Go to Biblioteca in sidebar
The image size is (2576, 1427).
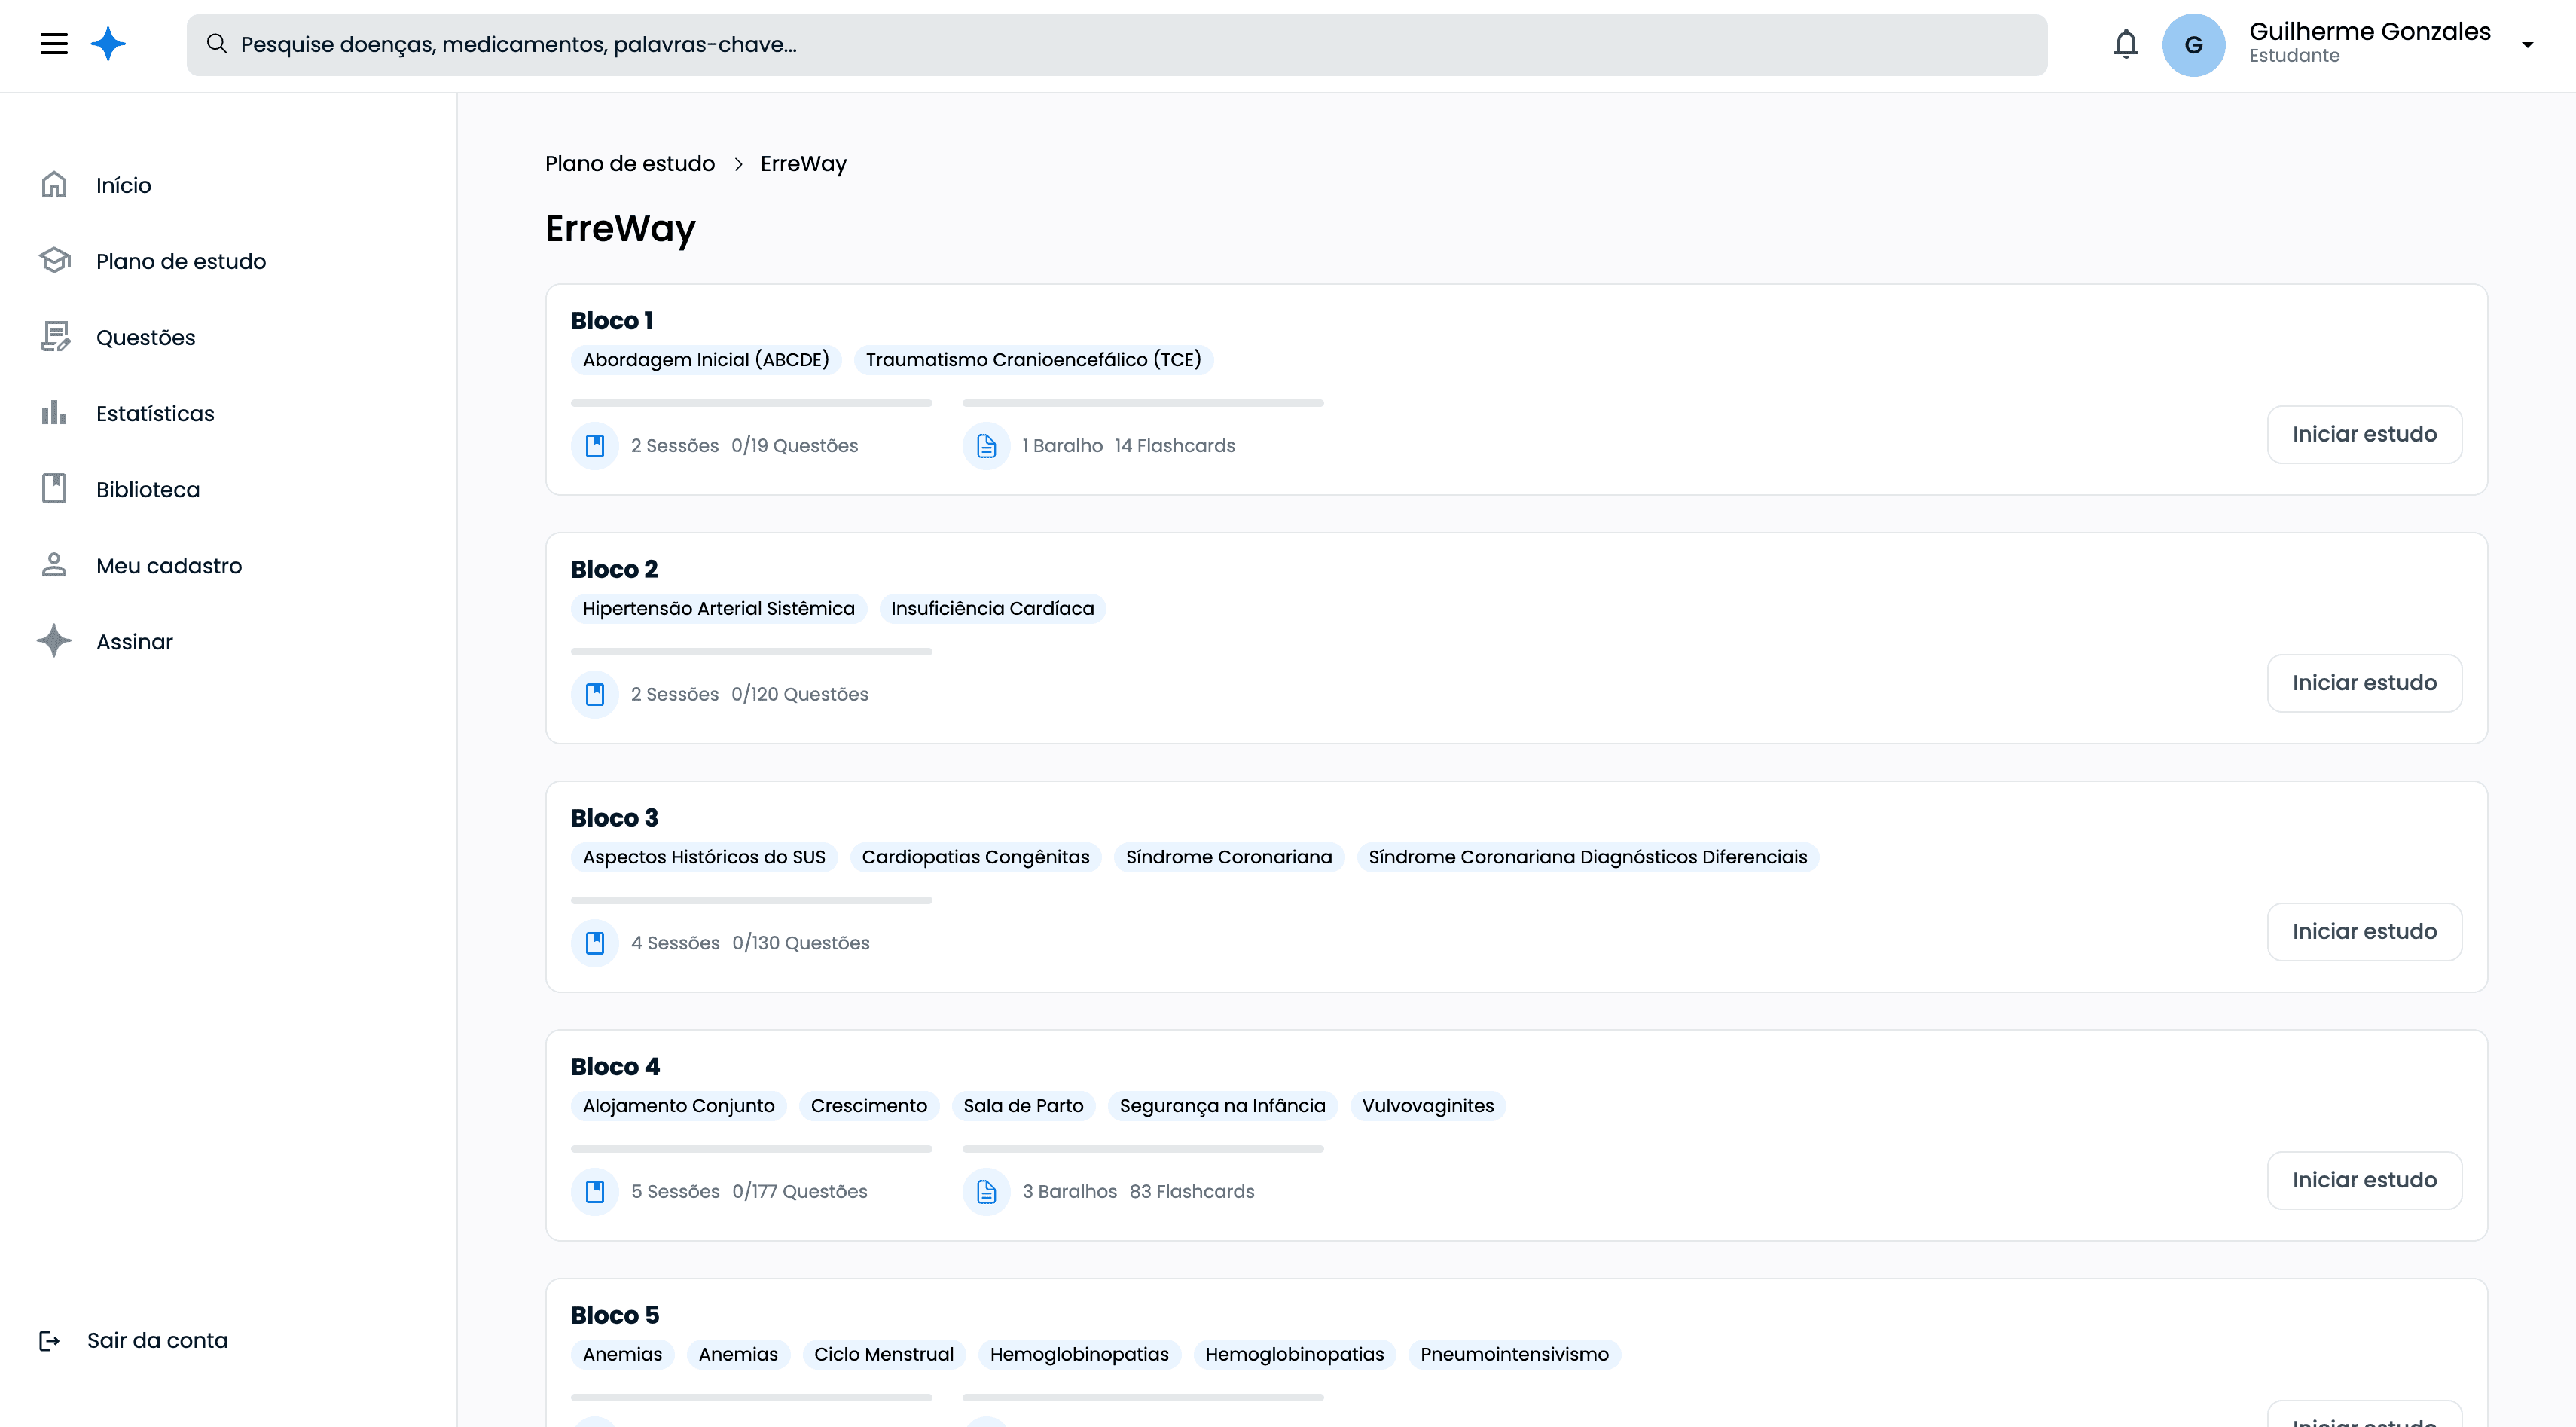[147, 489]
